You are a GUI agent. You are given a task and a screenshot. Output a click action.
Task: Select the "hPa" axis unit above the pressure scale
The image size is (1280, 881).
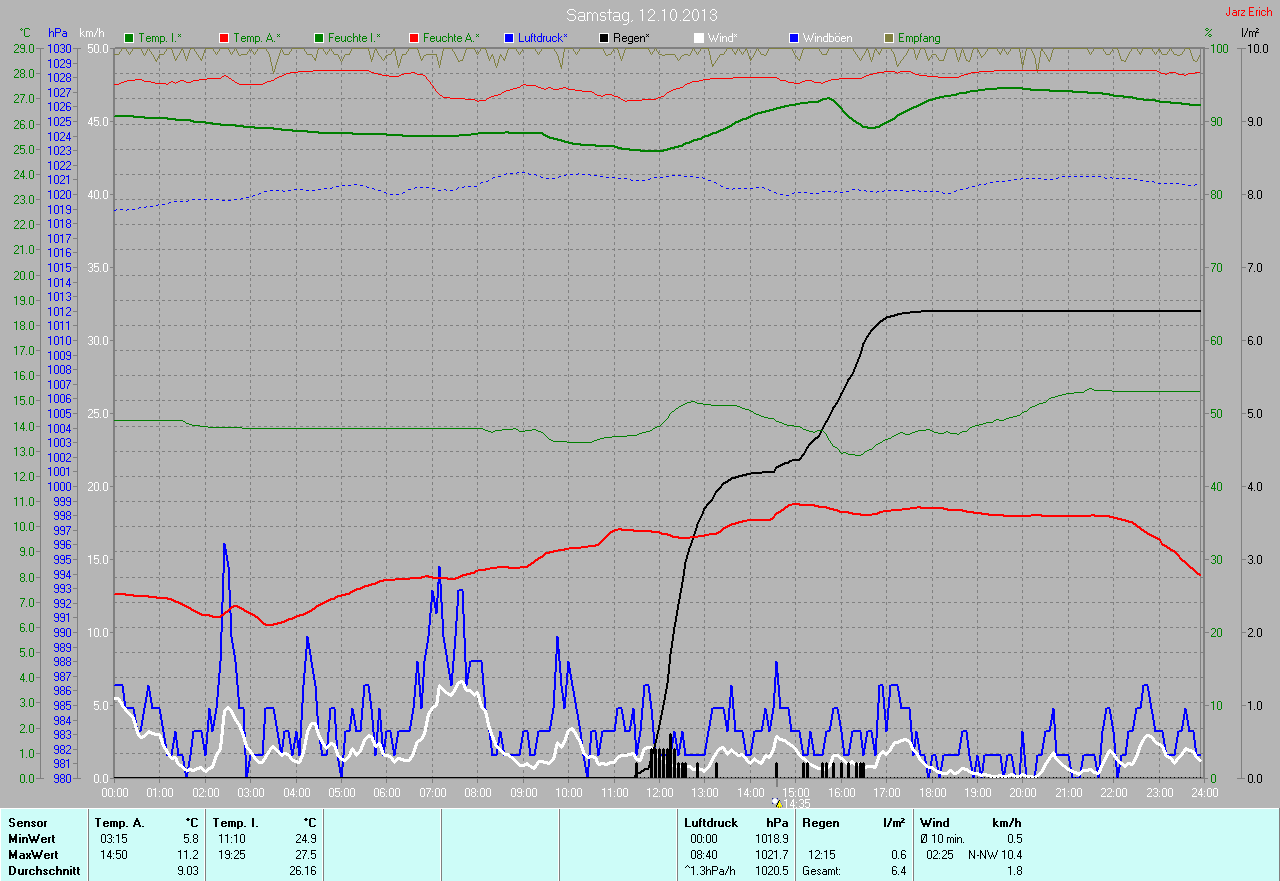[56, 33]
